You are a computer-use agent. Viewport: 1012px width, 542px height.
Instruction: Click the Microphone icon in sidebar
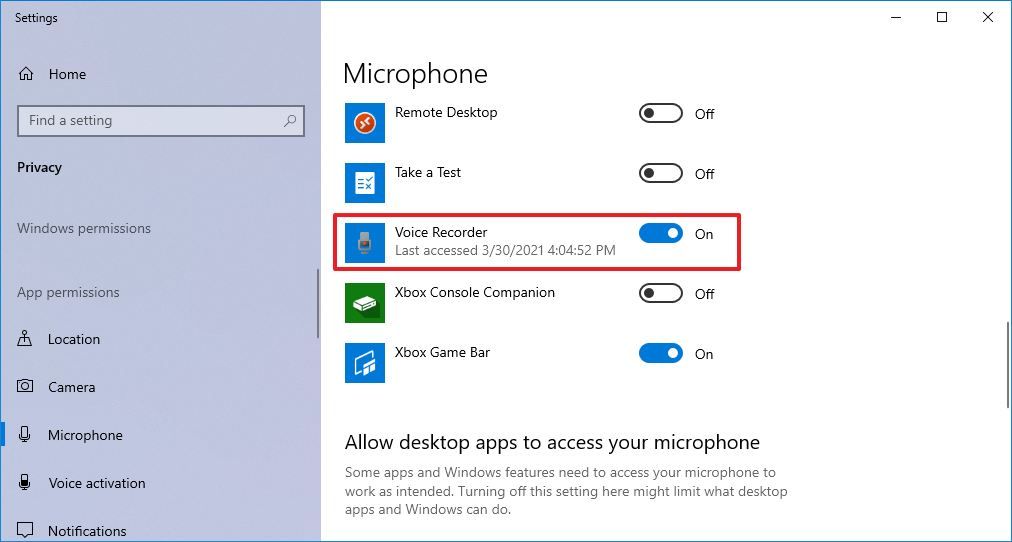[25, 435]
